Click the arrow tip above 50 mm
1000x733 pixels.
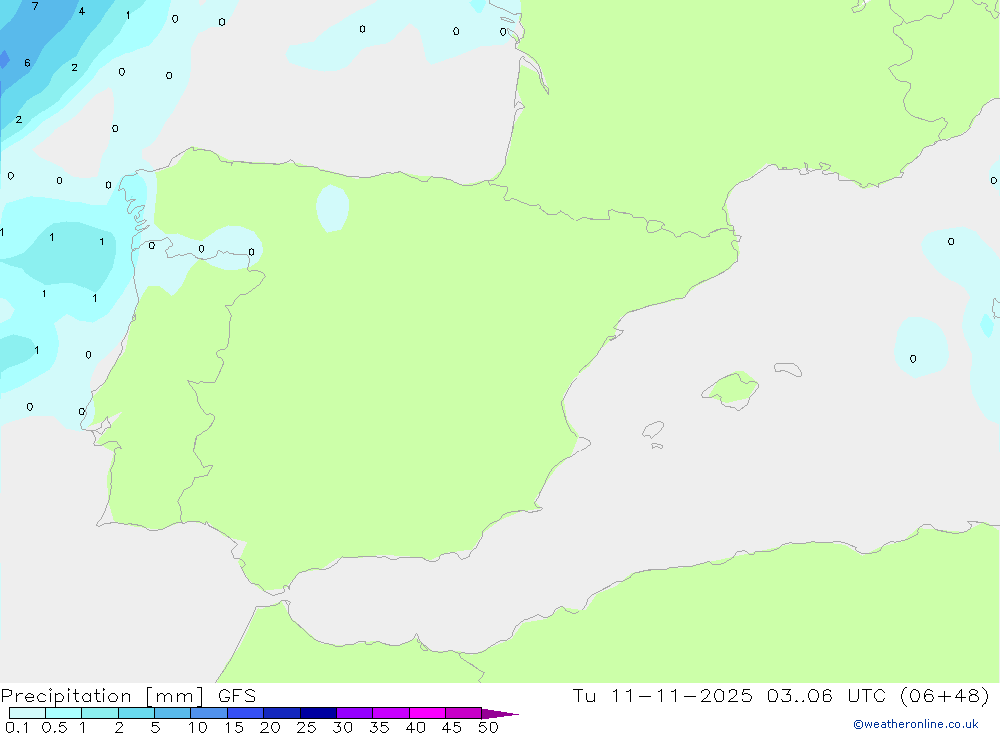[500, 714]
